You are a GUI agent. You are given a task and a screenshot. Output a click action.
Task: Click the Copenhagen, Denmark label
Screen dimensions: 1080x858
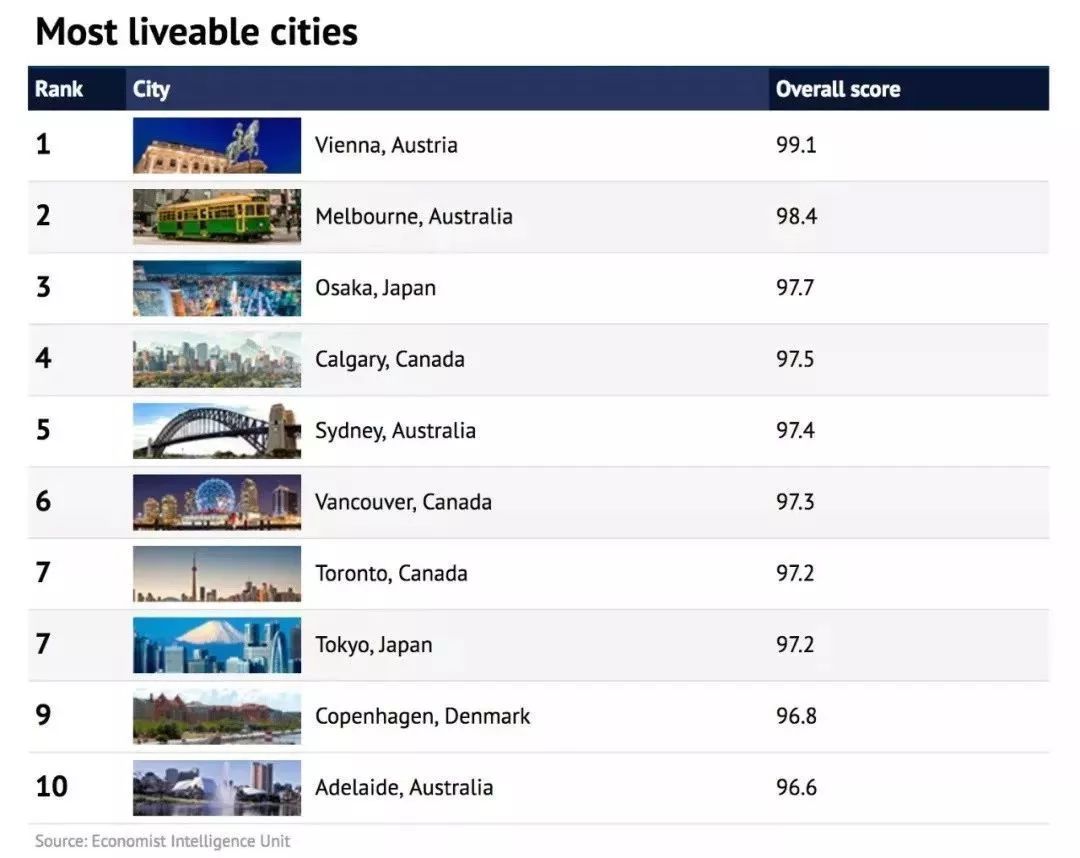point(422,716)
